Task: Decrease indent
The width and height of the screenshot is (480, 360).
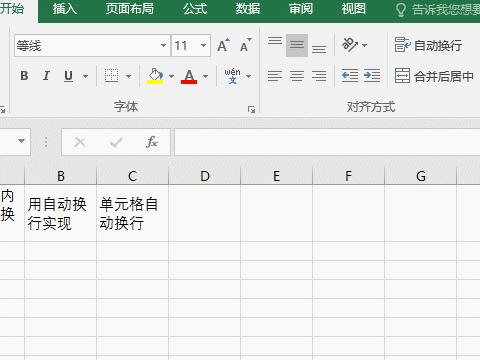Action: [x=350, y=76]
